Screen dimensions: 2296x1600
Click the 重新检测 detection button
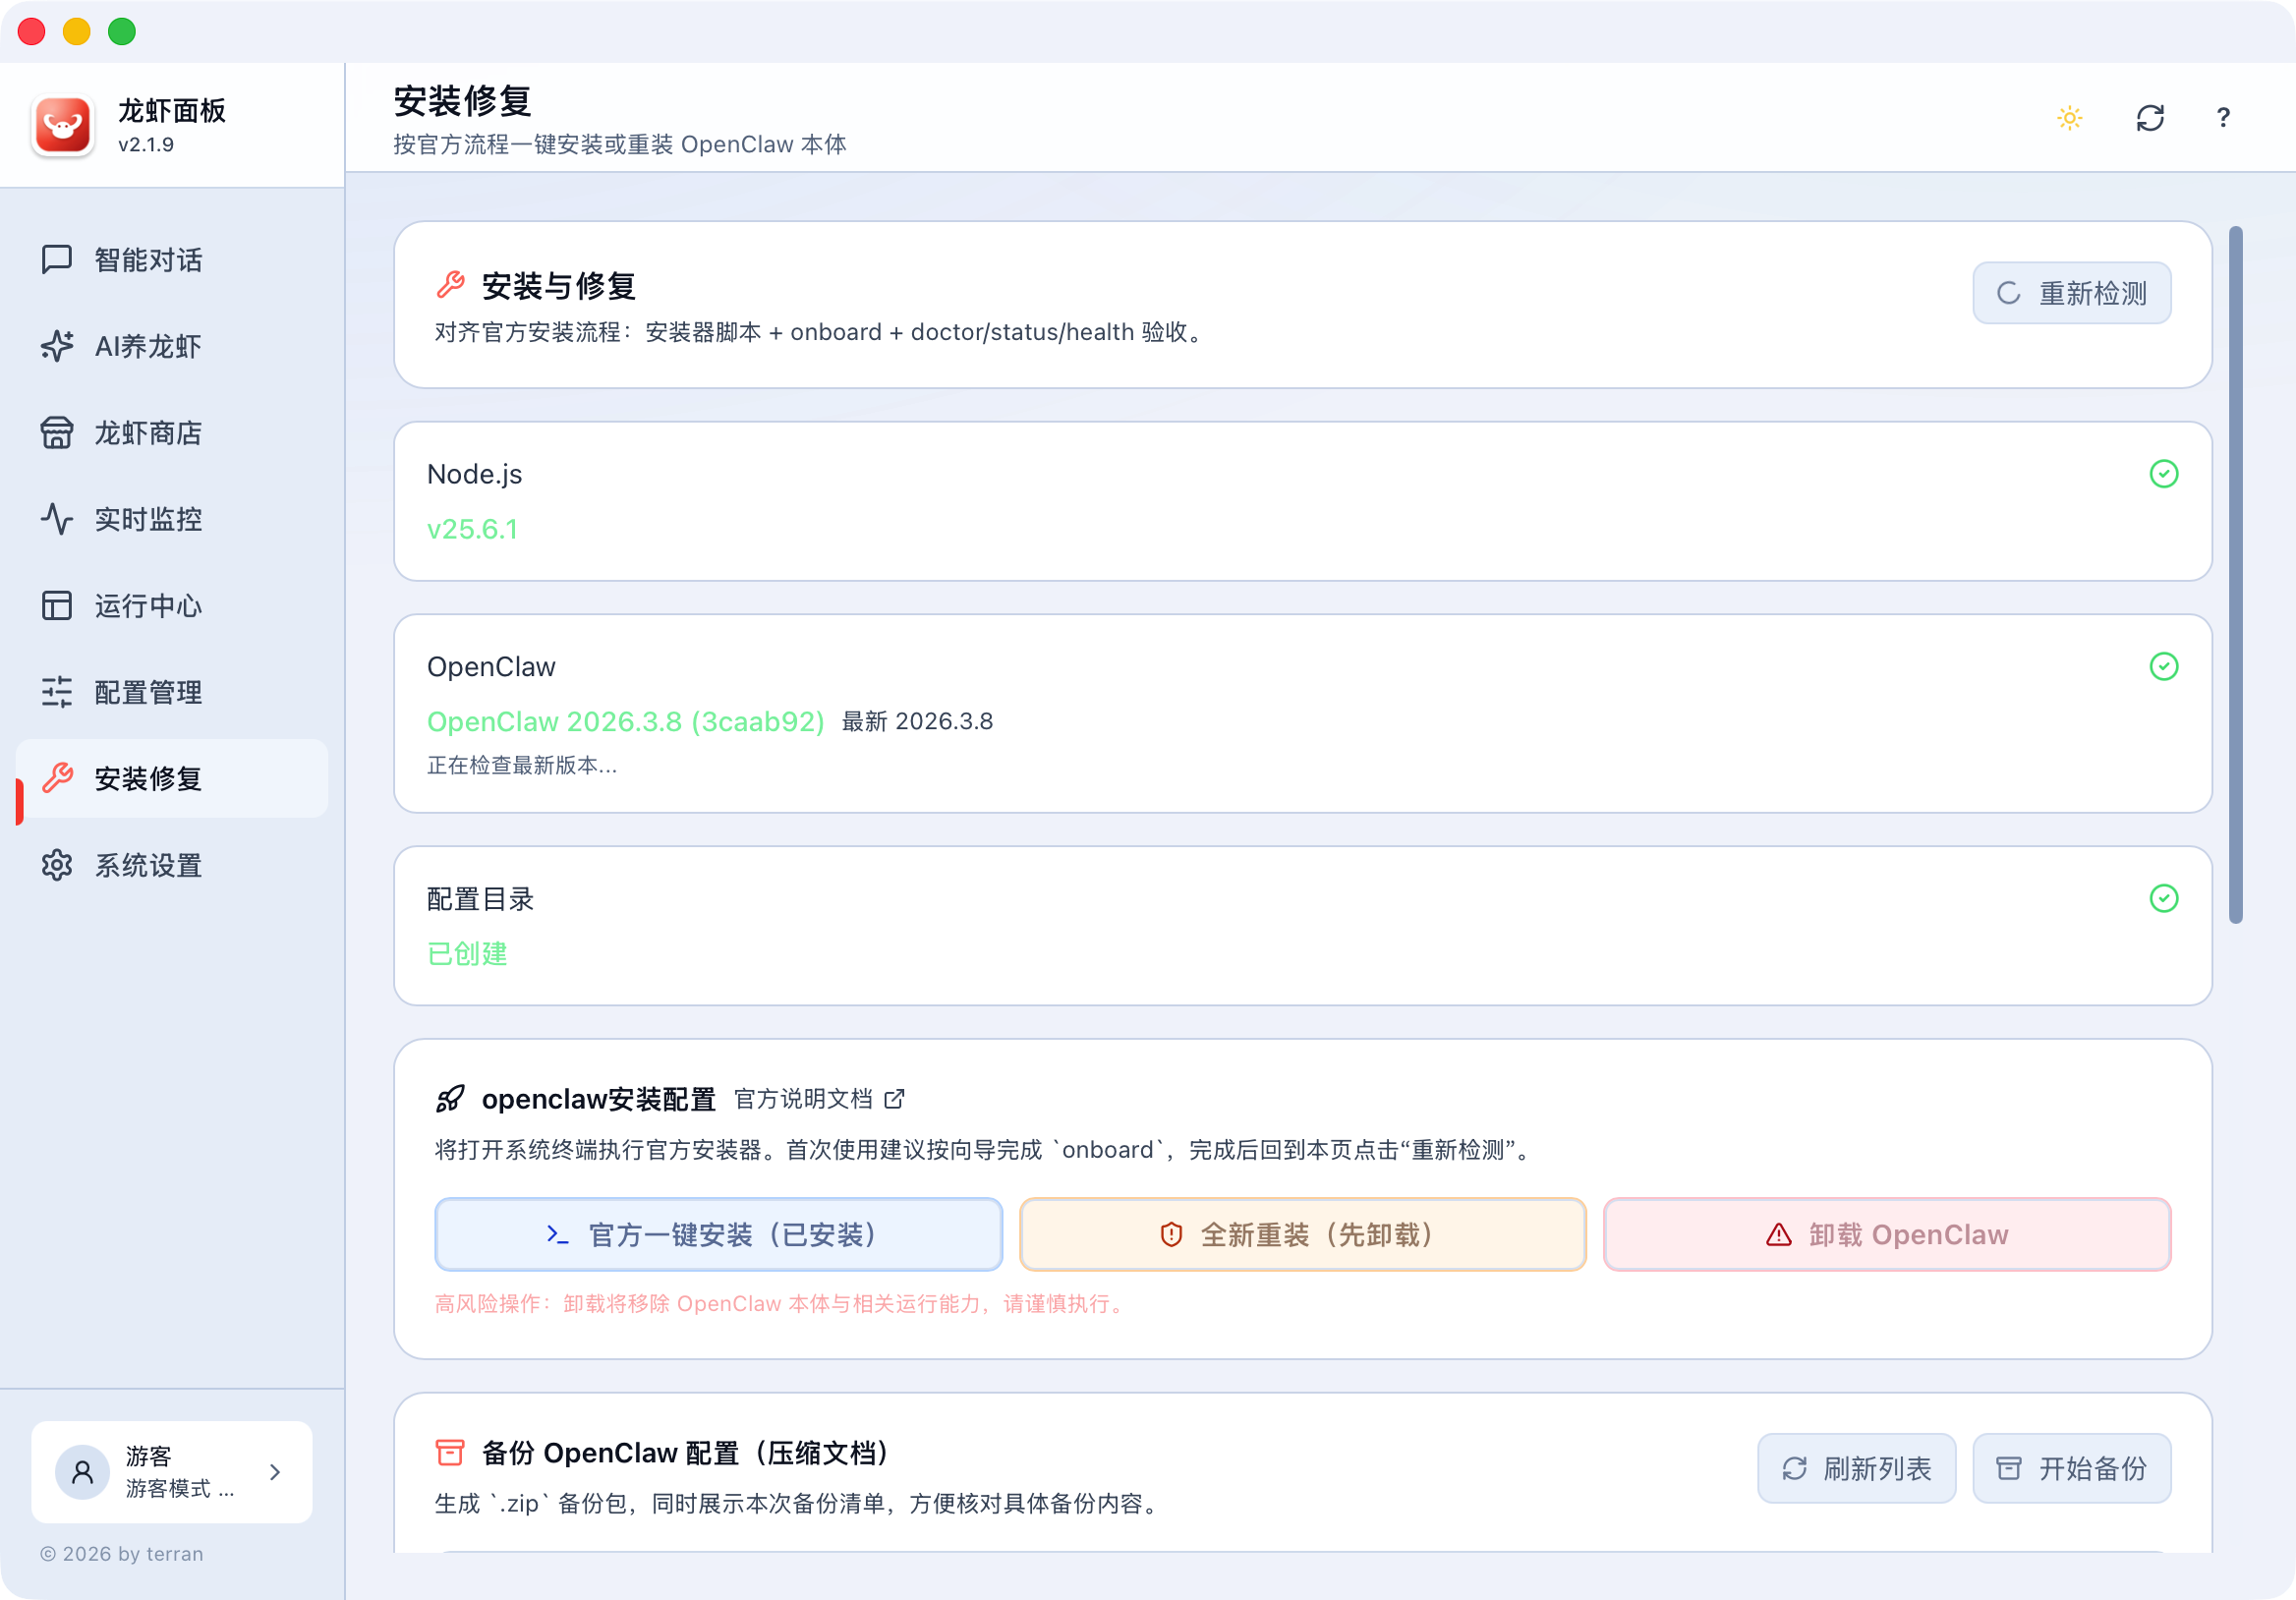click(2071, 292)
